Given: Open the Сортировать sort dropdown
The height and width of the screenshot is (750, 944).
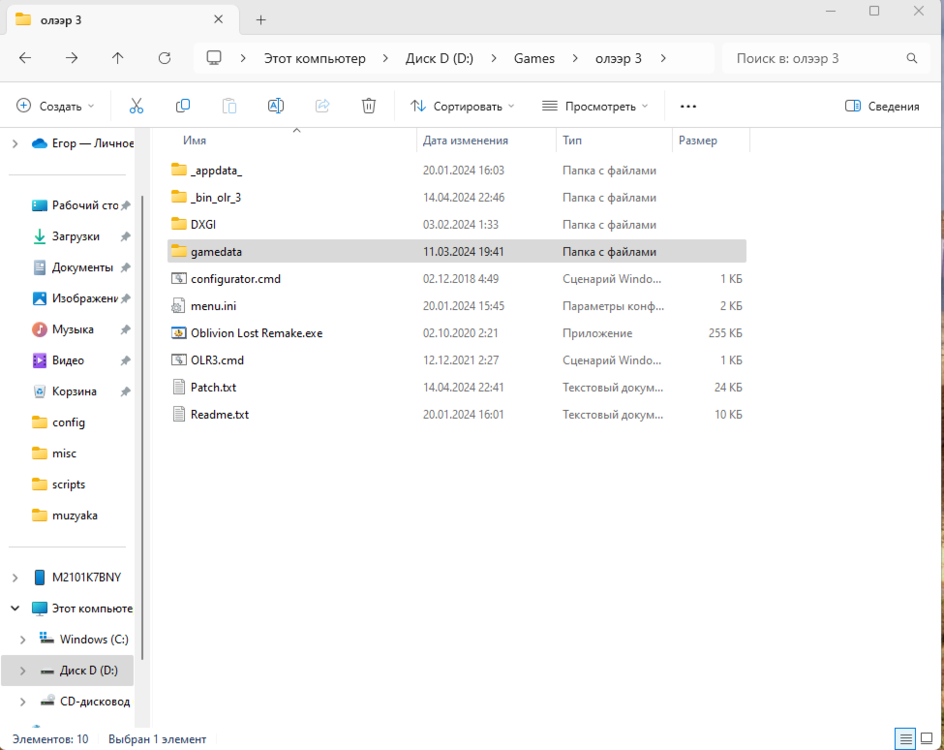Looking at the screenshot, I should click(x=462, y=106).
